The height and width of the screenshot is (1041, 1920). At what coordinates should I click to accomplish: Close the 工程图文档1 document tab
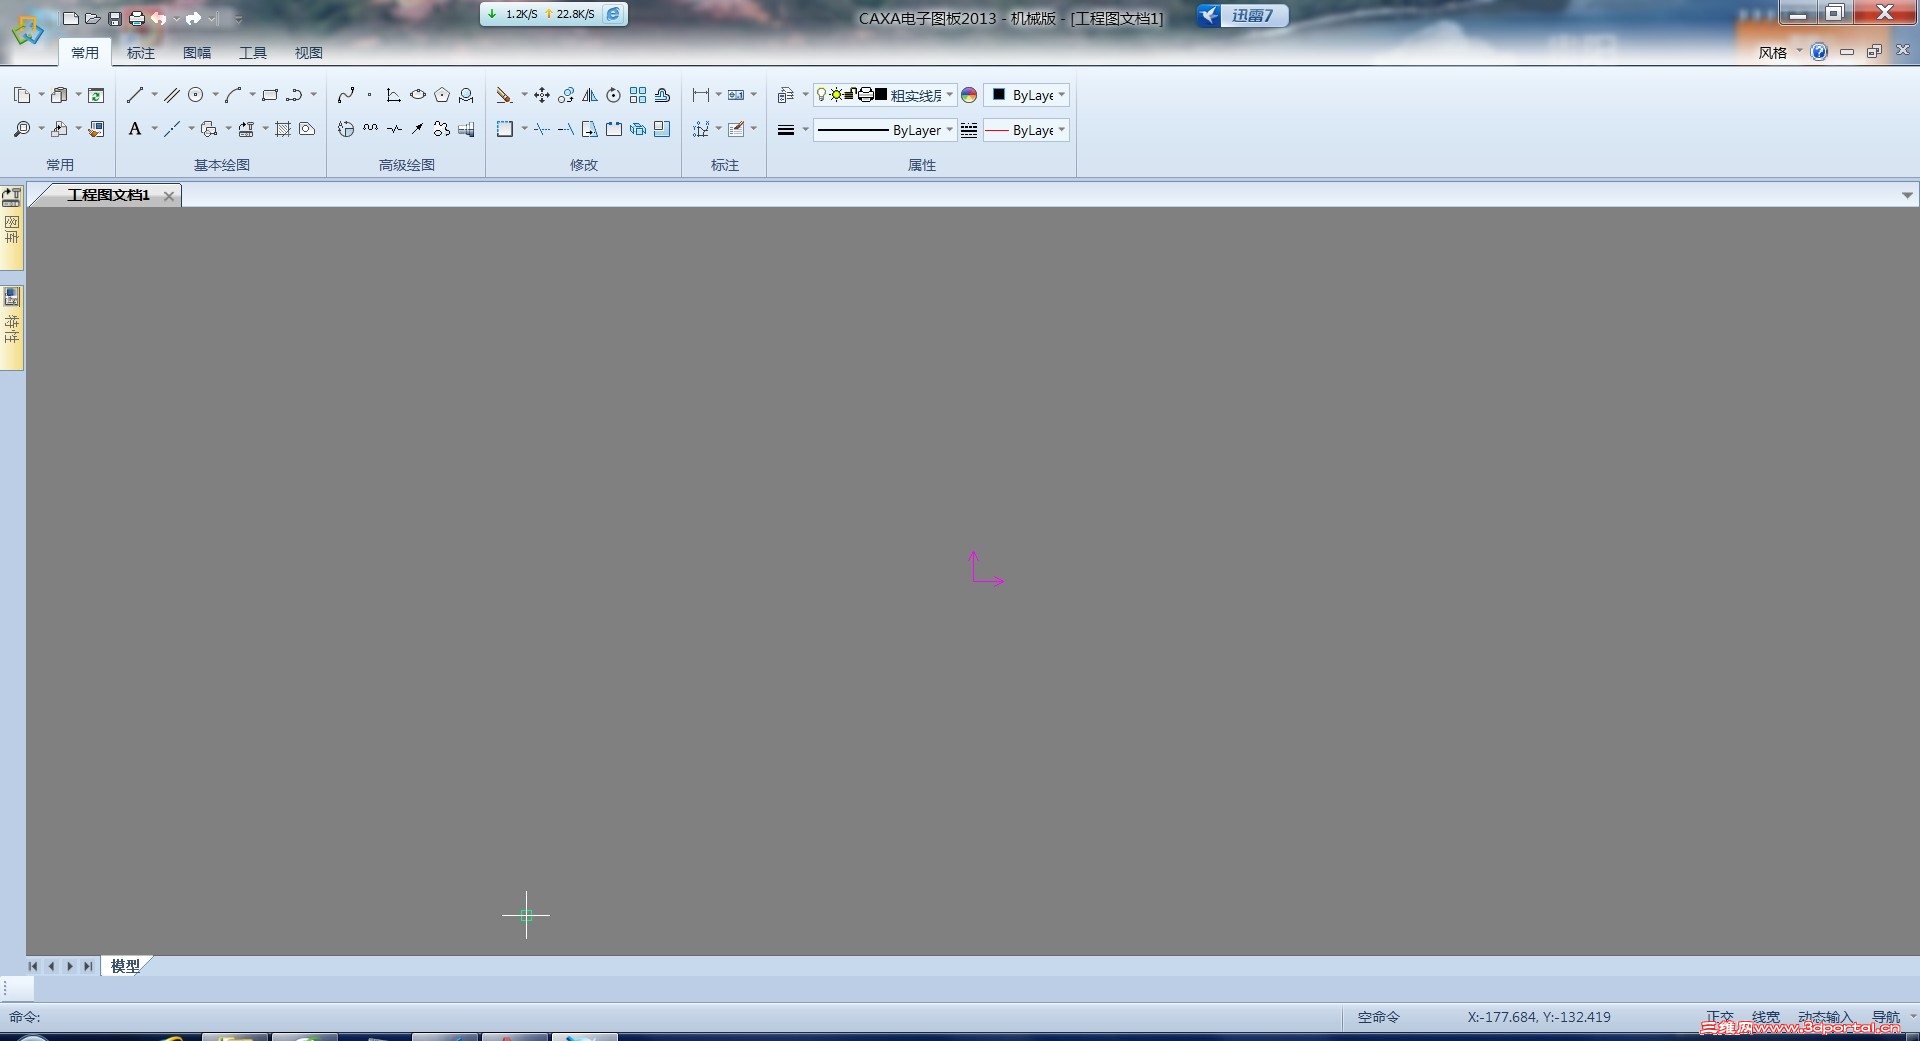pyautogui.click(x=169, y=196)
